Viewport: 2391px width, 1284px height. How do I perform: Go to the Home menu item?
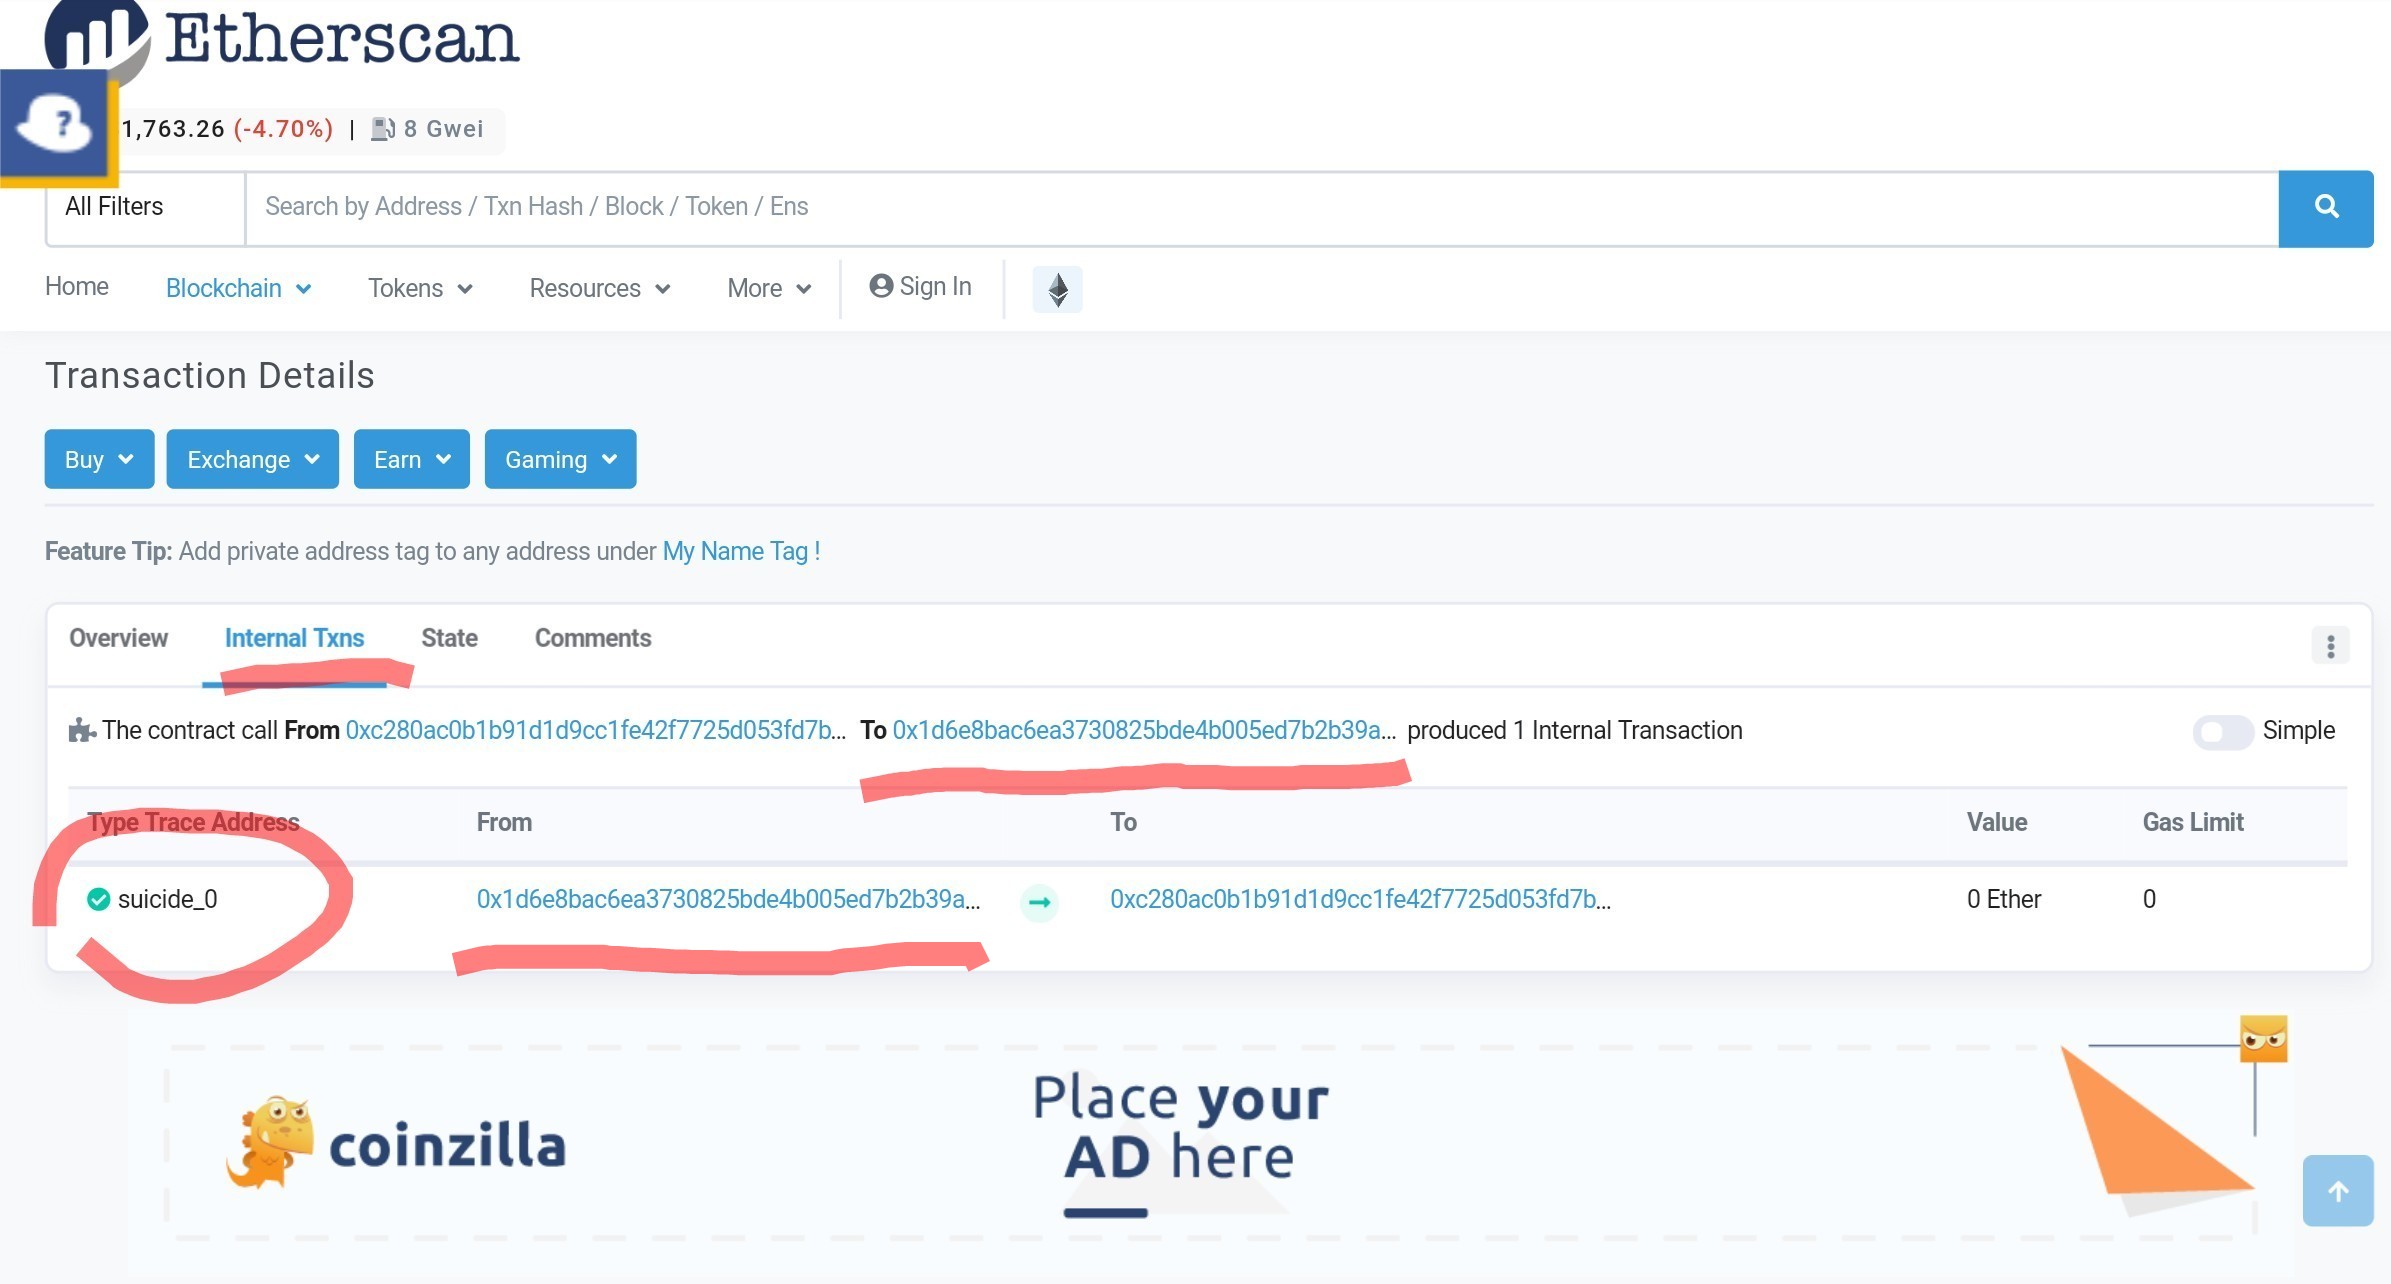point(77,286)
